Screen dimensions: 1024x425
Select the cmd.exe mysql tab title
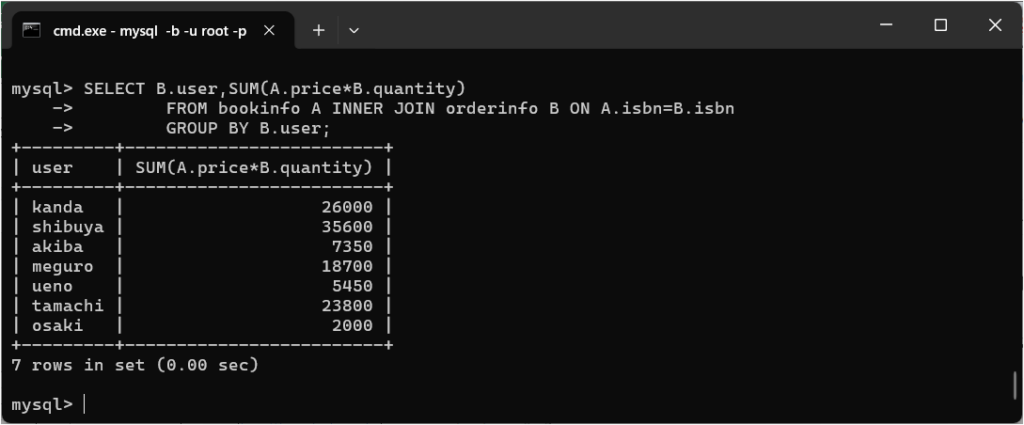coord(149,30)
